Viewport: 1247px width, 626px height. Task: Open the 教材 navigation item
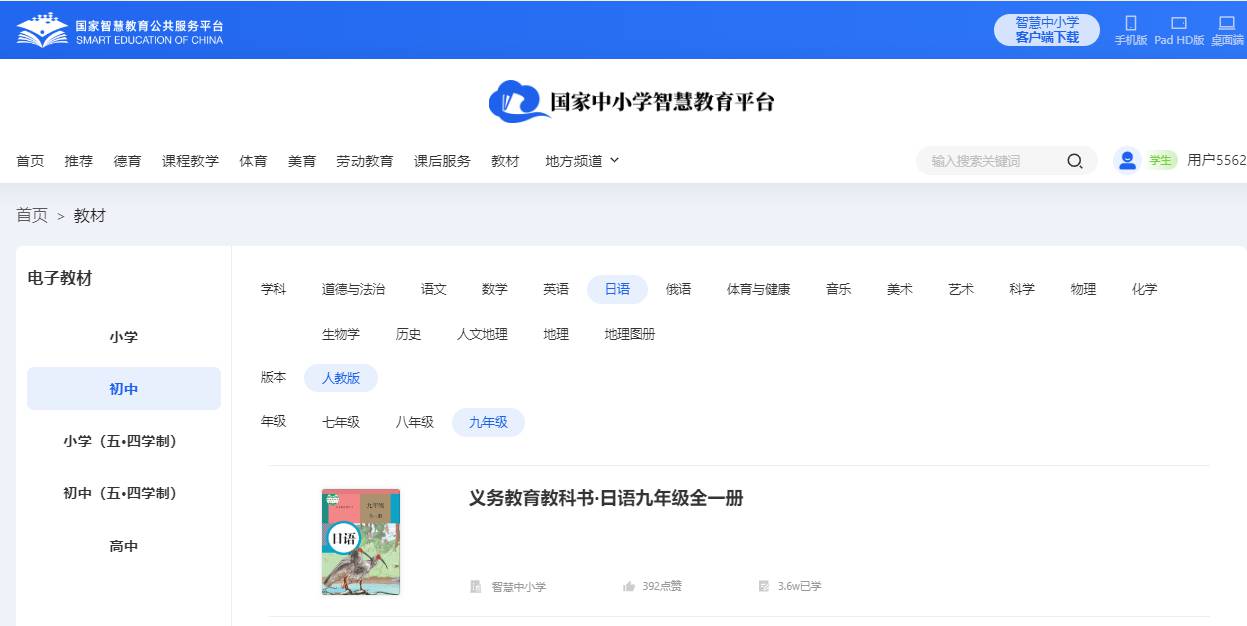pos(505,161)
